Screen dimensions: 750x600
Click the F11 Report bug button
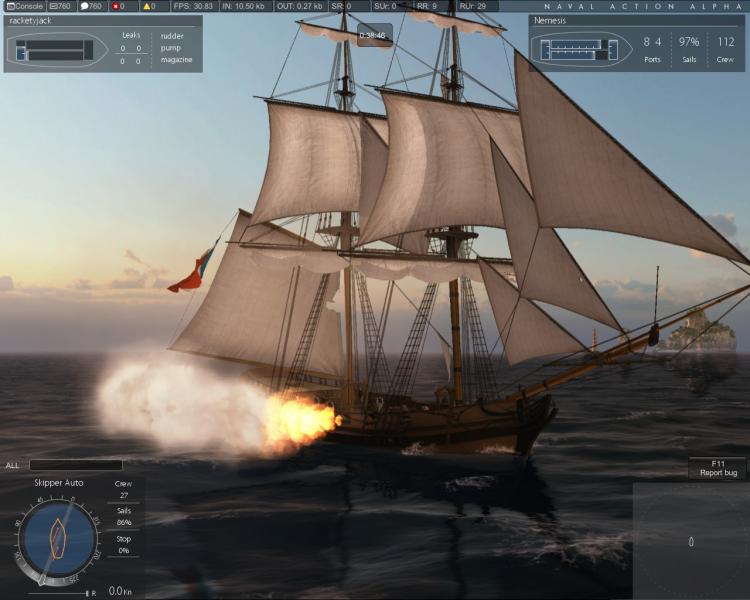click(x=718, y=468)
